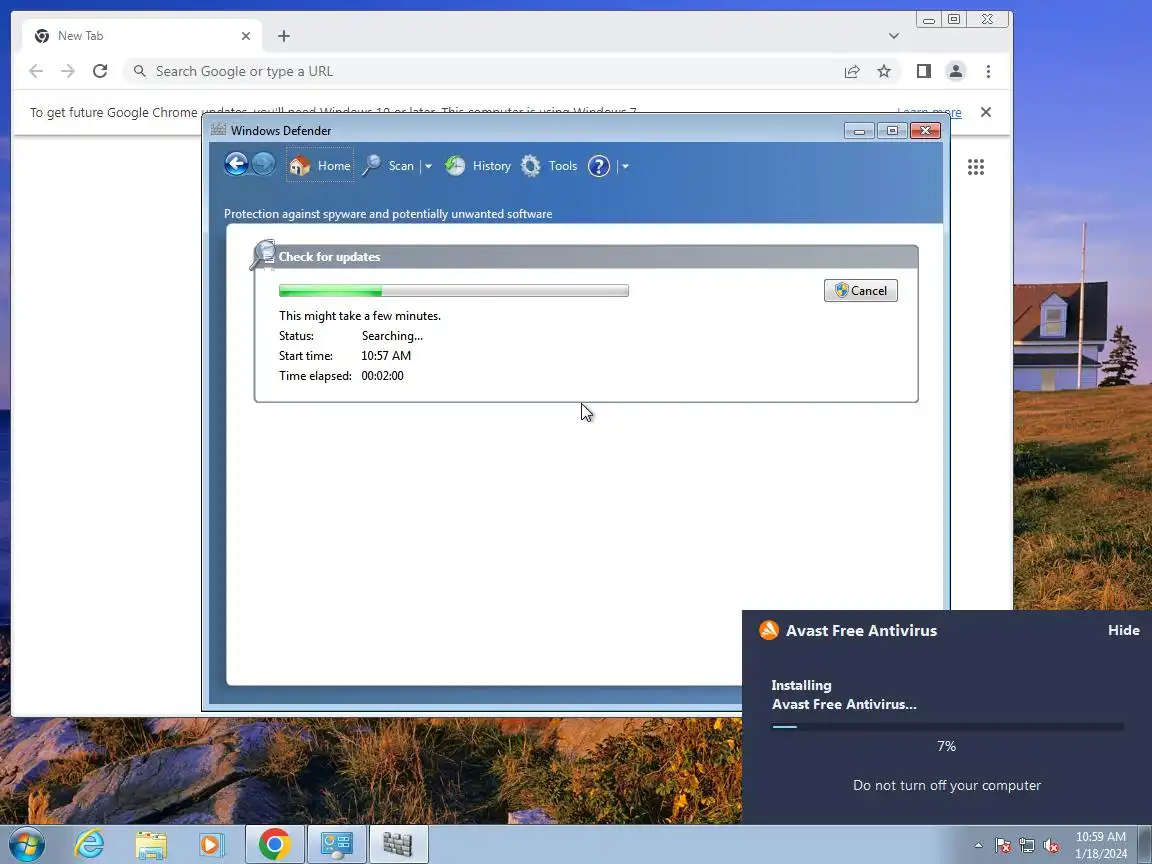Share this page from Chrome
The width and height of the screenshot is (1152, 864).
(852, 71)
